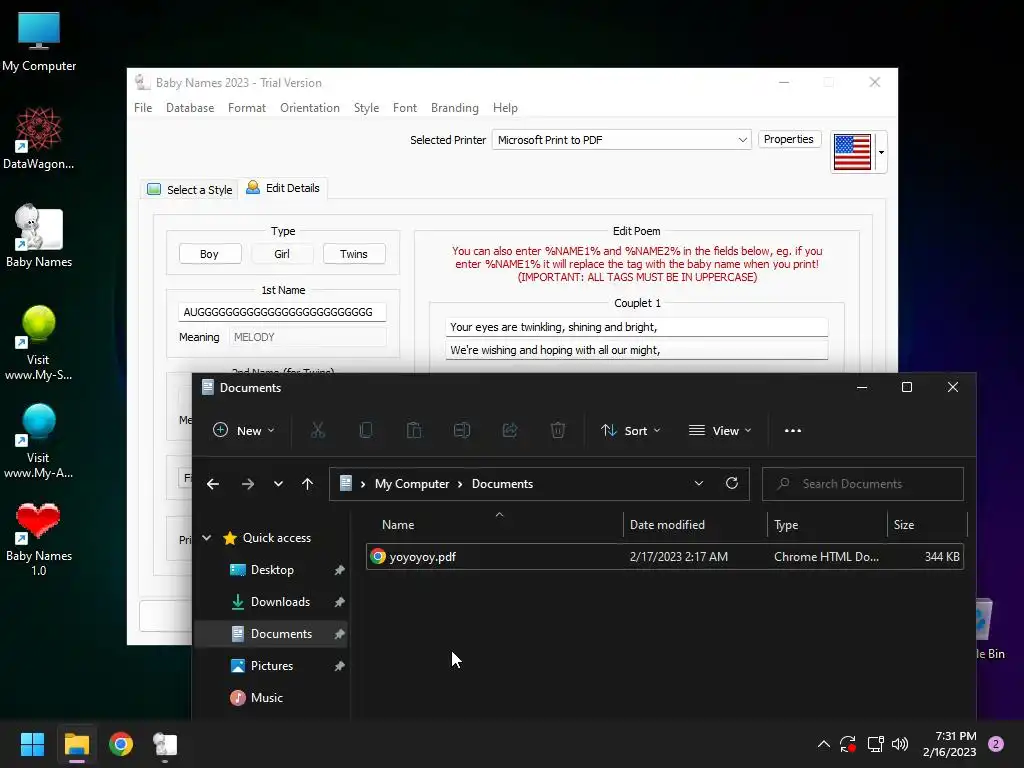Click My Computer in the address breadcrumb
The width and height of the screenshot is (1024, 768).
point(411,484)
